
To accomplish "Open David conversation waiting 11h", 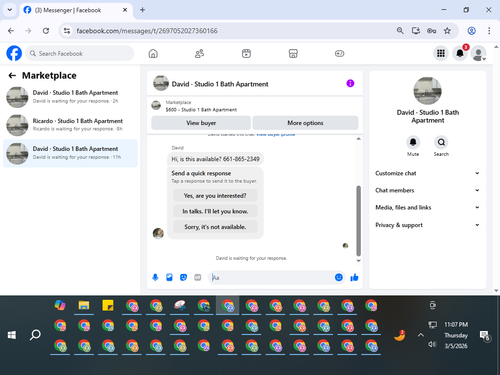I will tap(70, 153).
